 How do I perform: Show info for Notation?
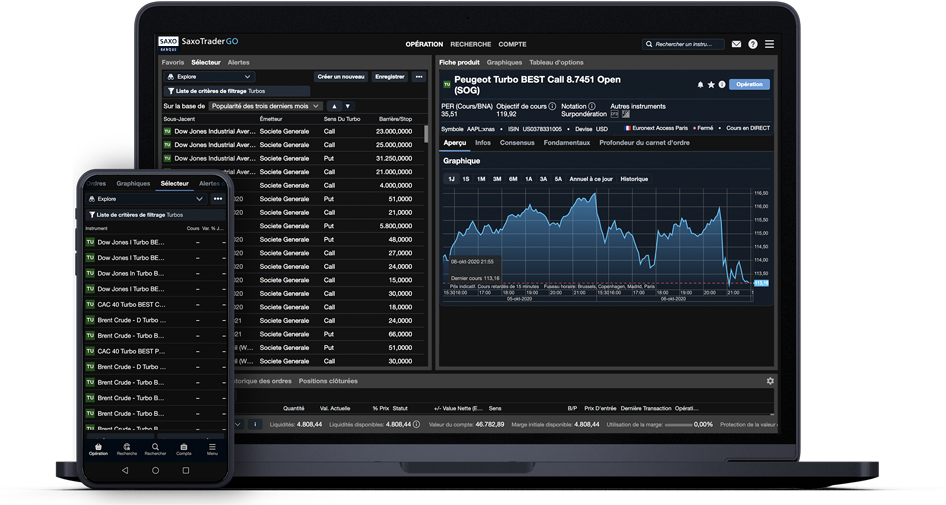592,106
